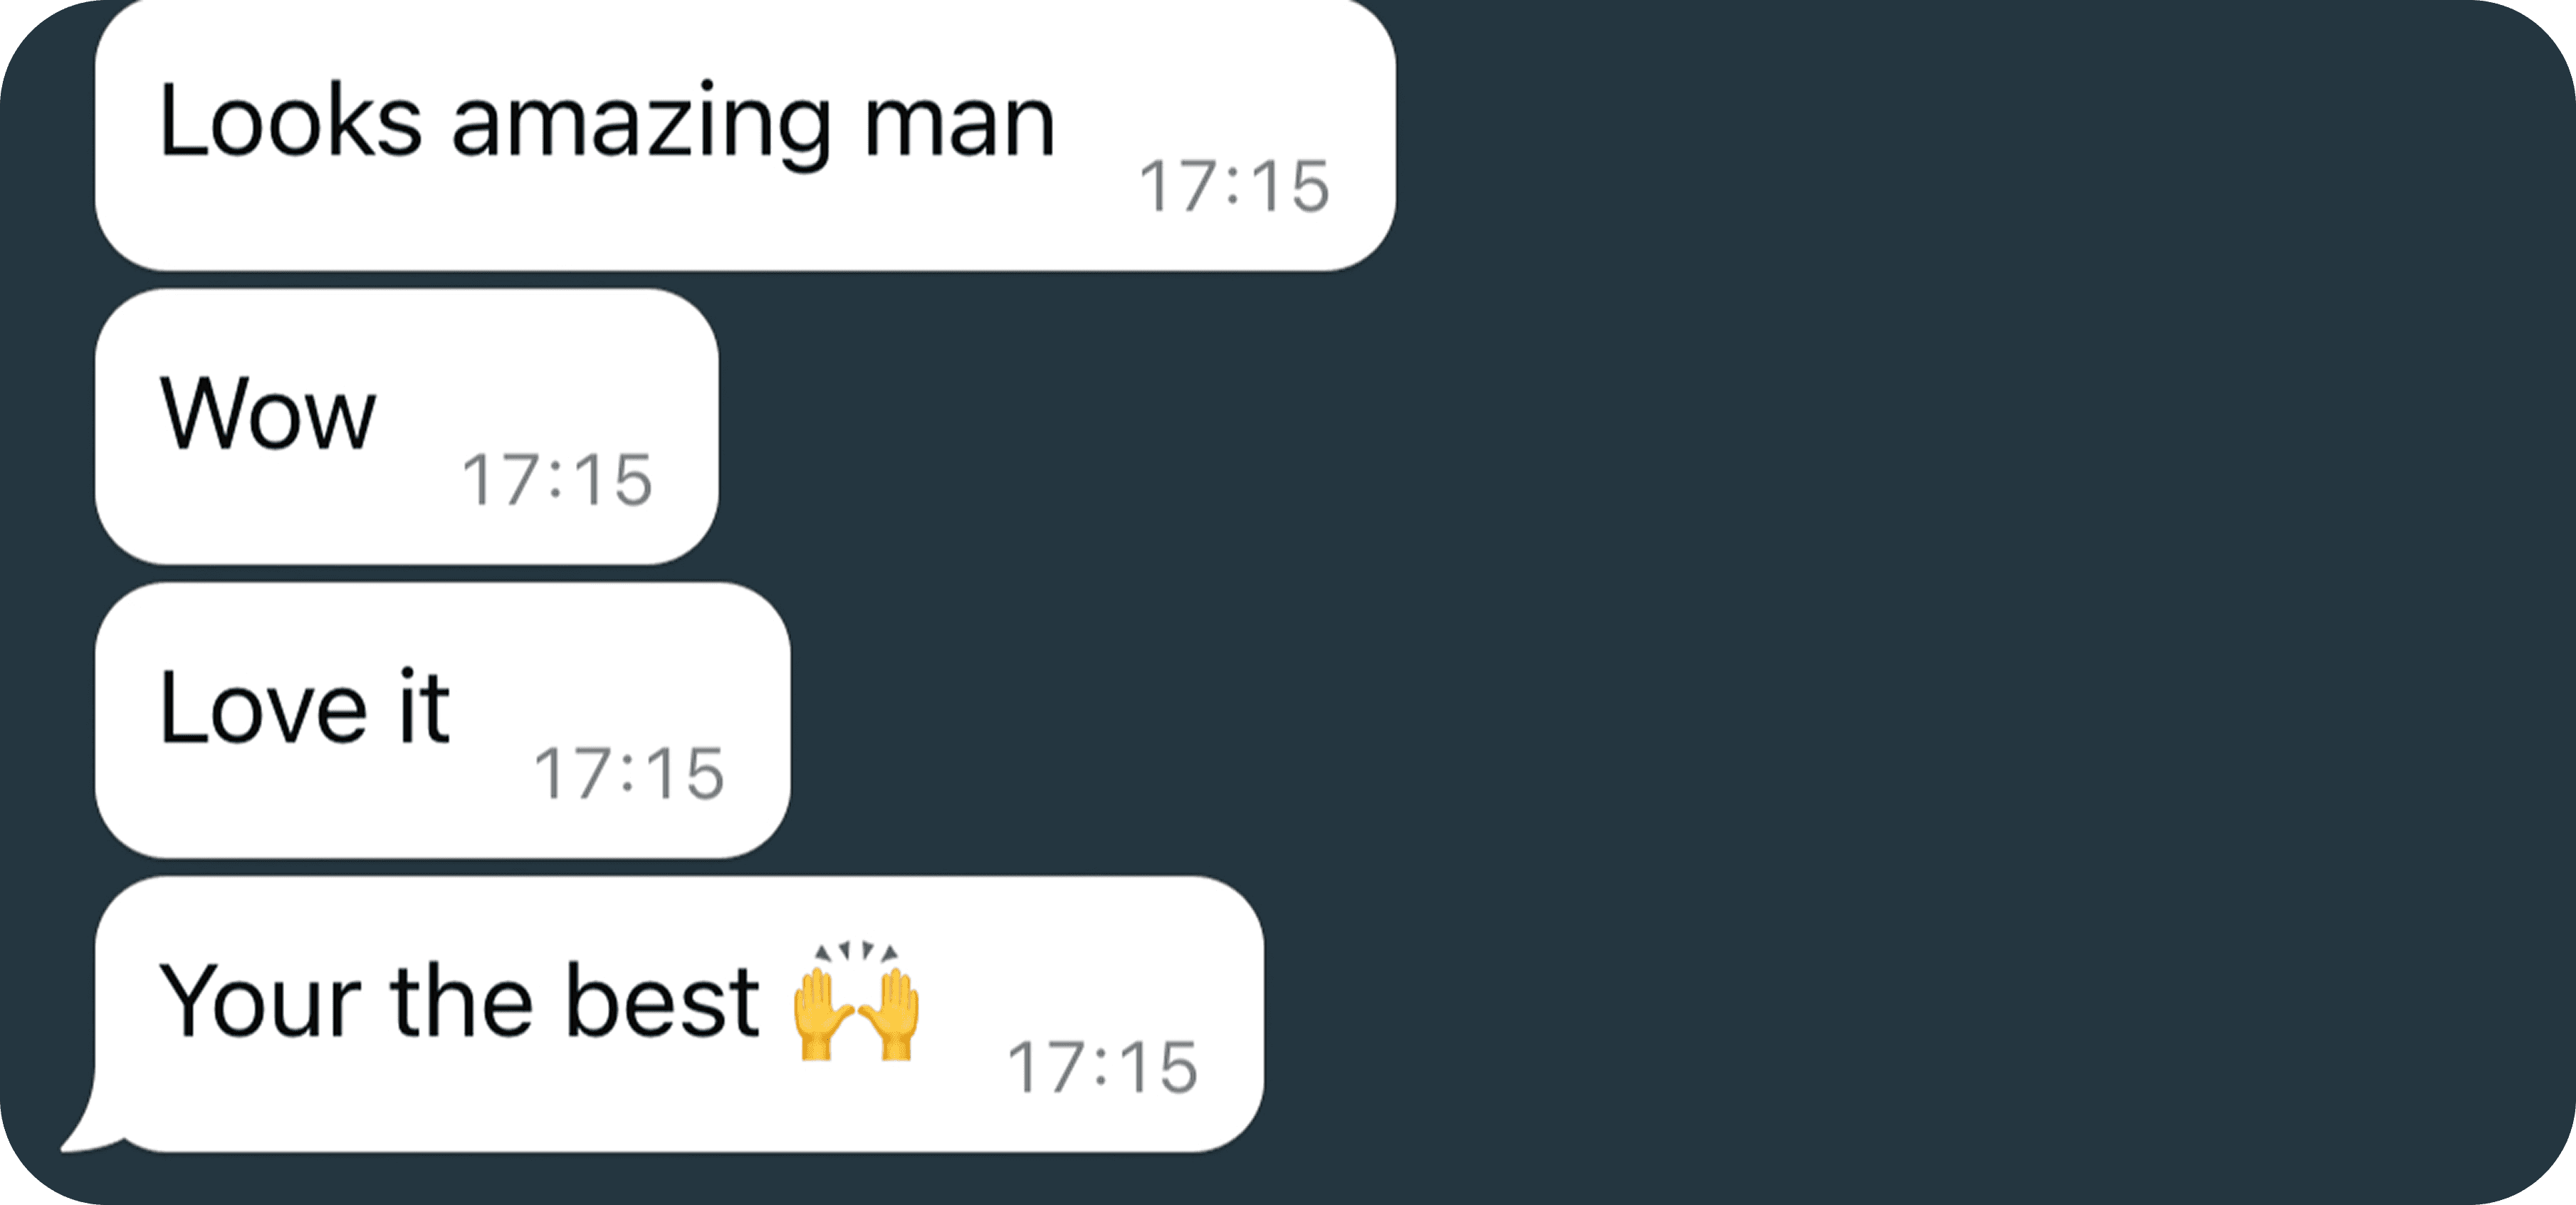Click the 17:15 timestamp beside "Love it"
The height and width of the screenshot is (1205, 2576).
pos(629,774)
